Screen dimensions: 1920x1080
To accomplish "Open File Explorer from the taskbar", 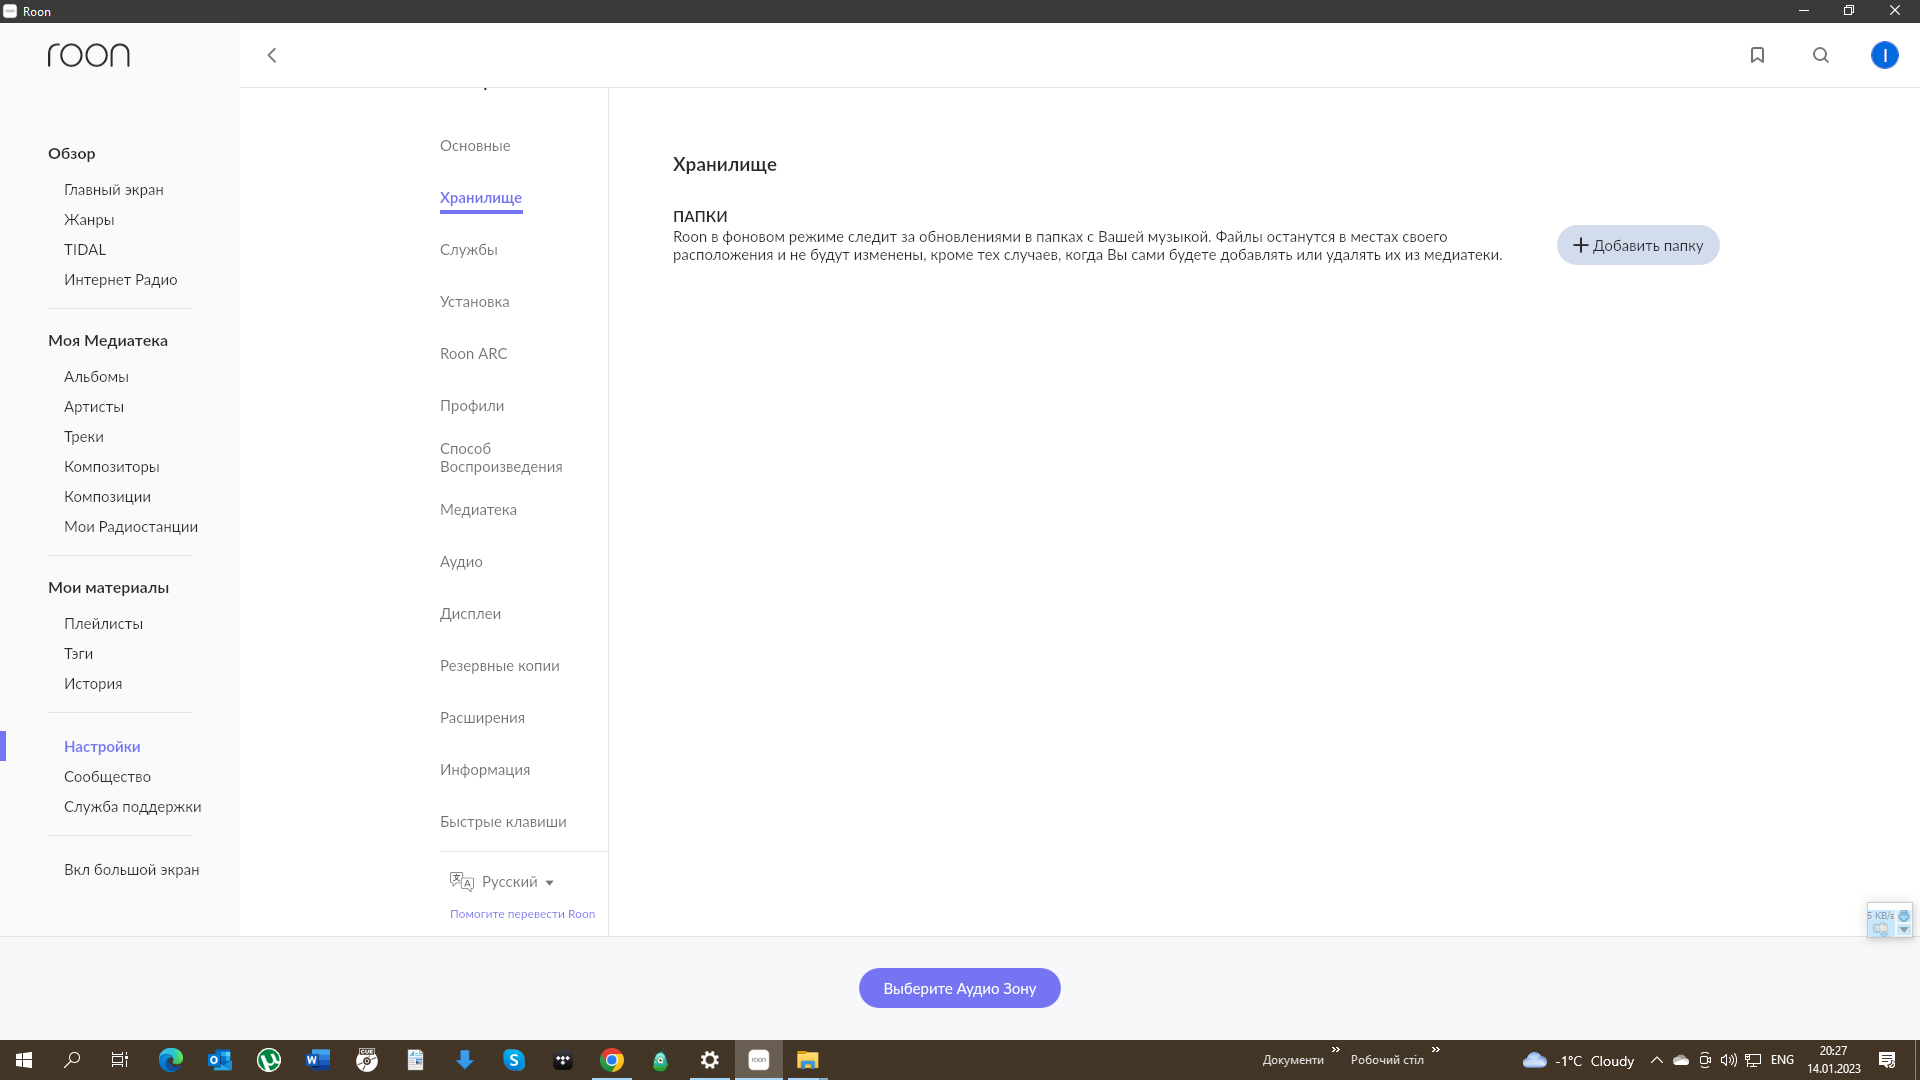I will (808, 1060).
